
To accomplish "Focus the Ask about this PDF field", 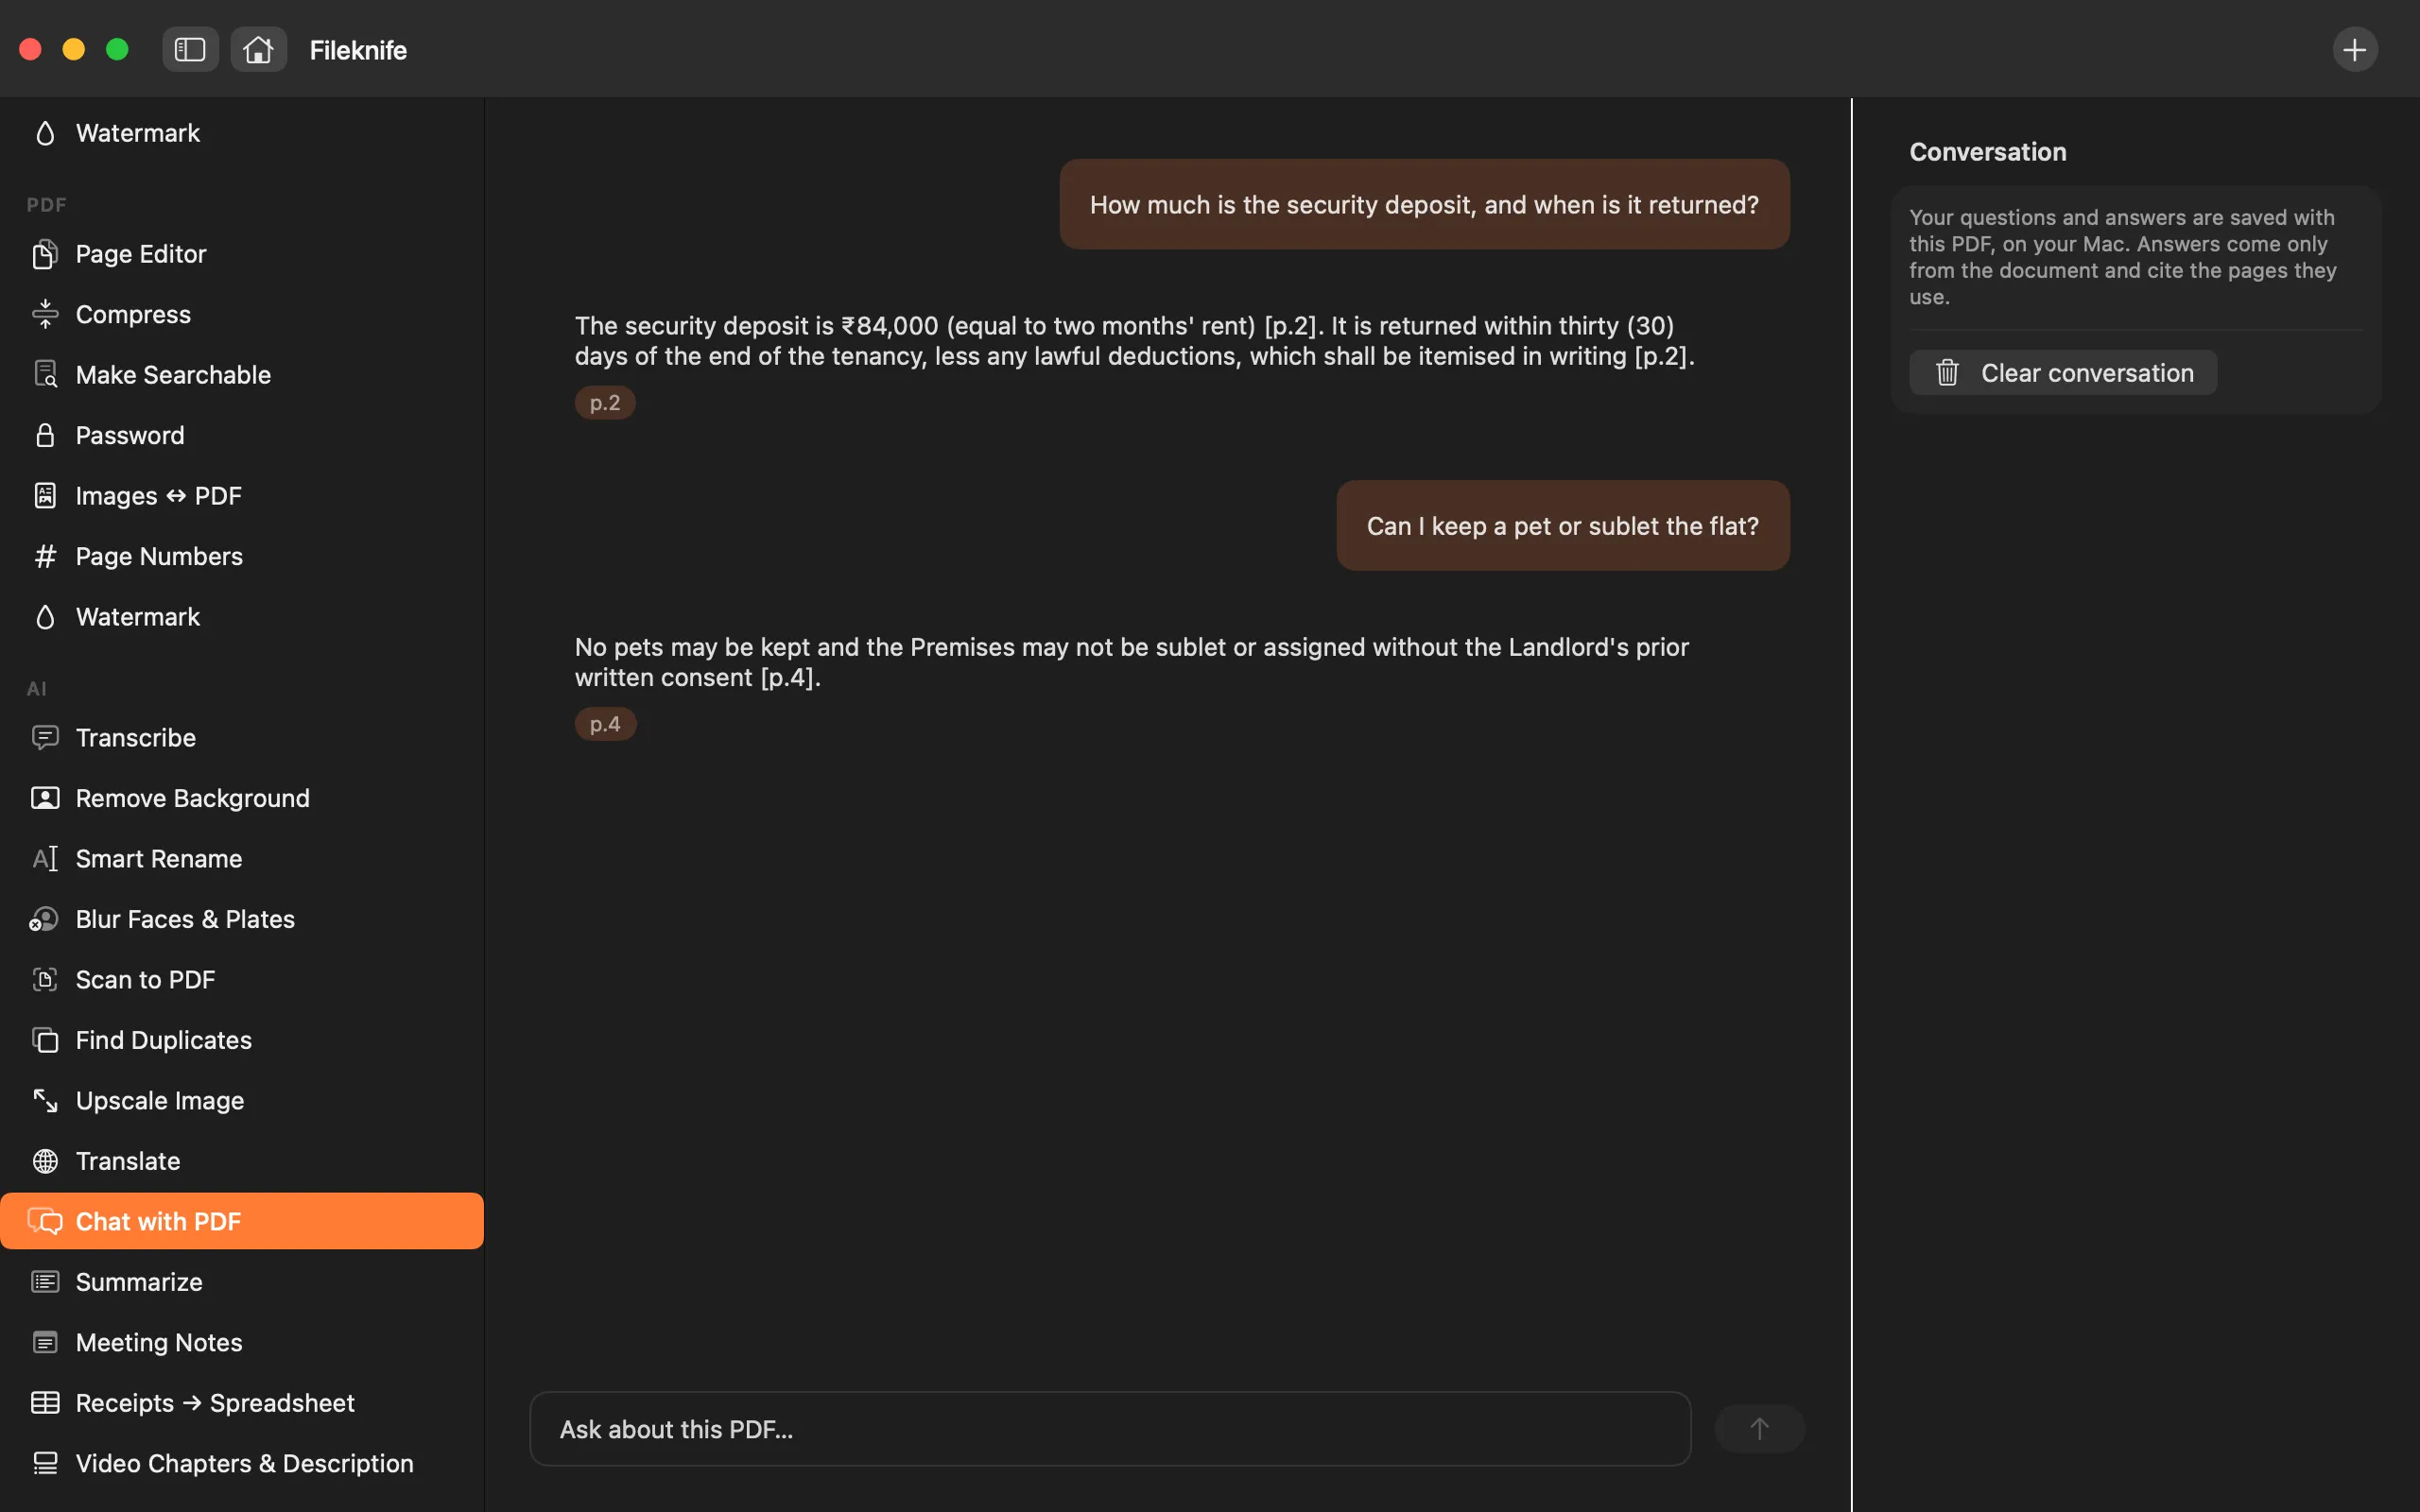I will (1110, 1429).
